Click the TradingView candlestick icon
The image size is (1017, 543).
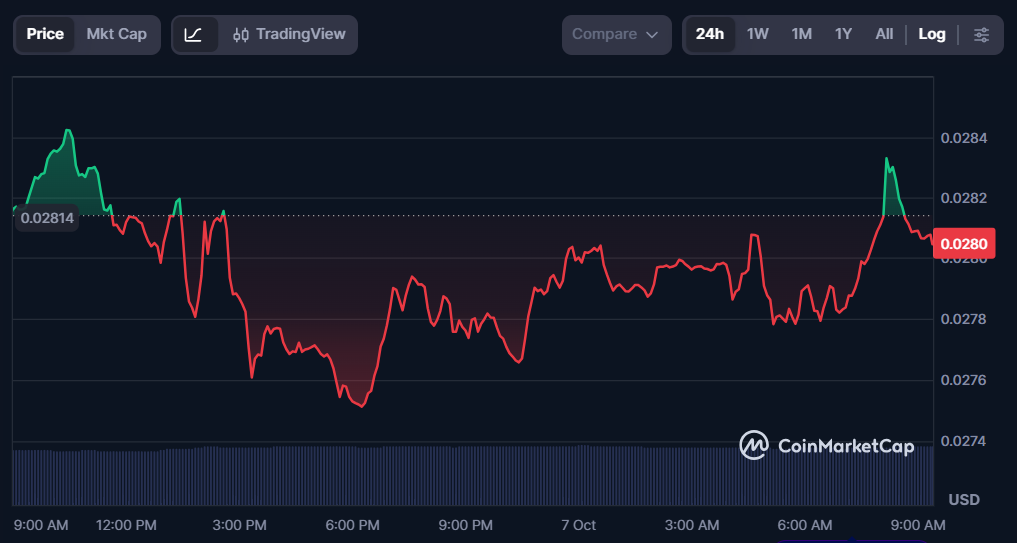pos(241,34)
